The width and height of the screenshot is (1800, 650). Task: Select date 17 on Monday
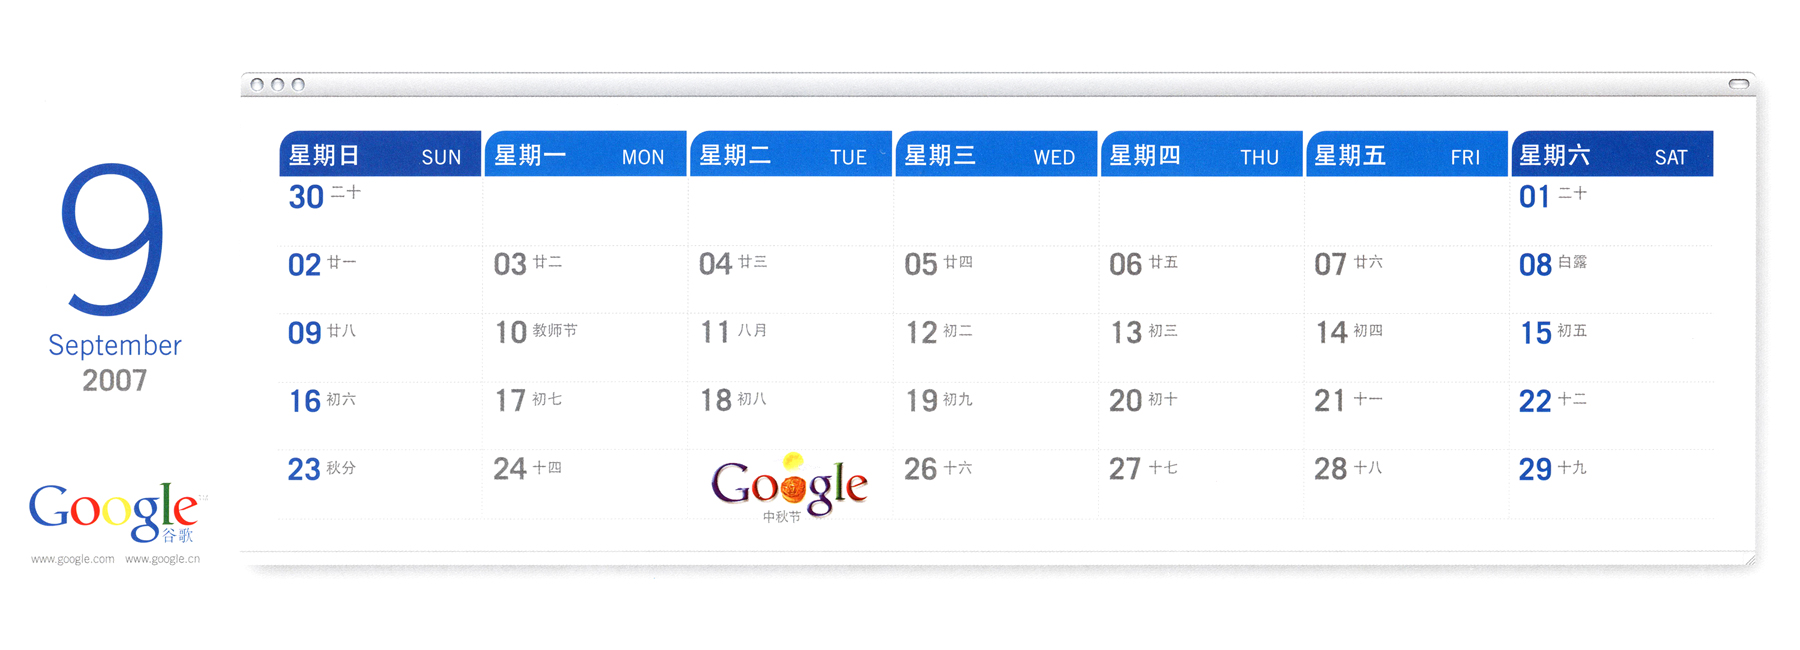pos(511,402)
